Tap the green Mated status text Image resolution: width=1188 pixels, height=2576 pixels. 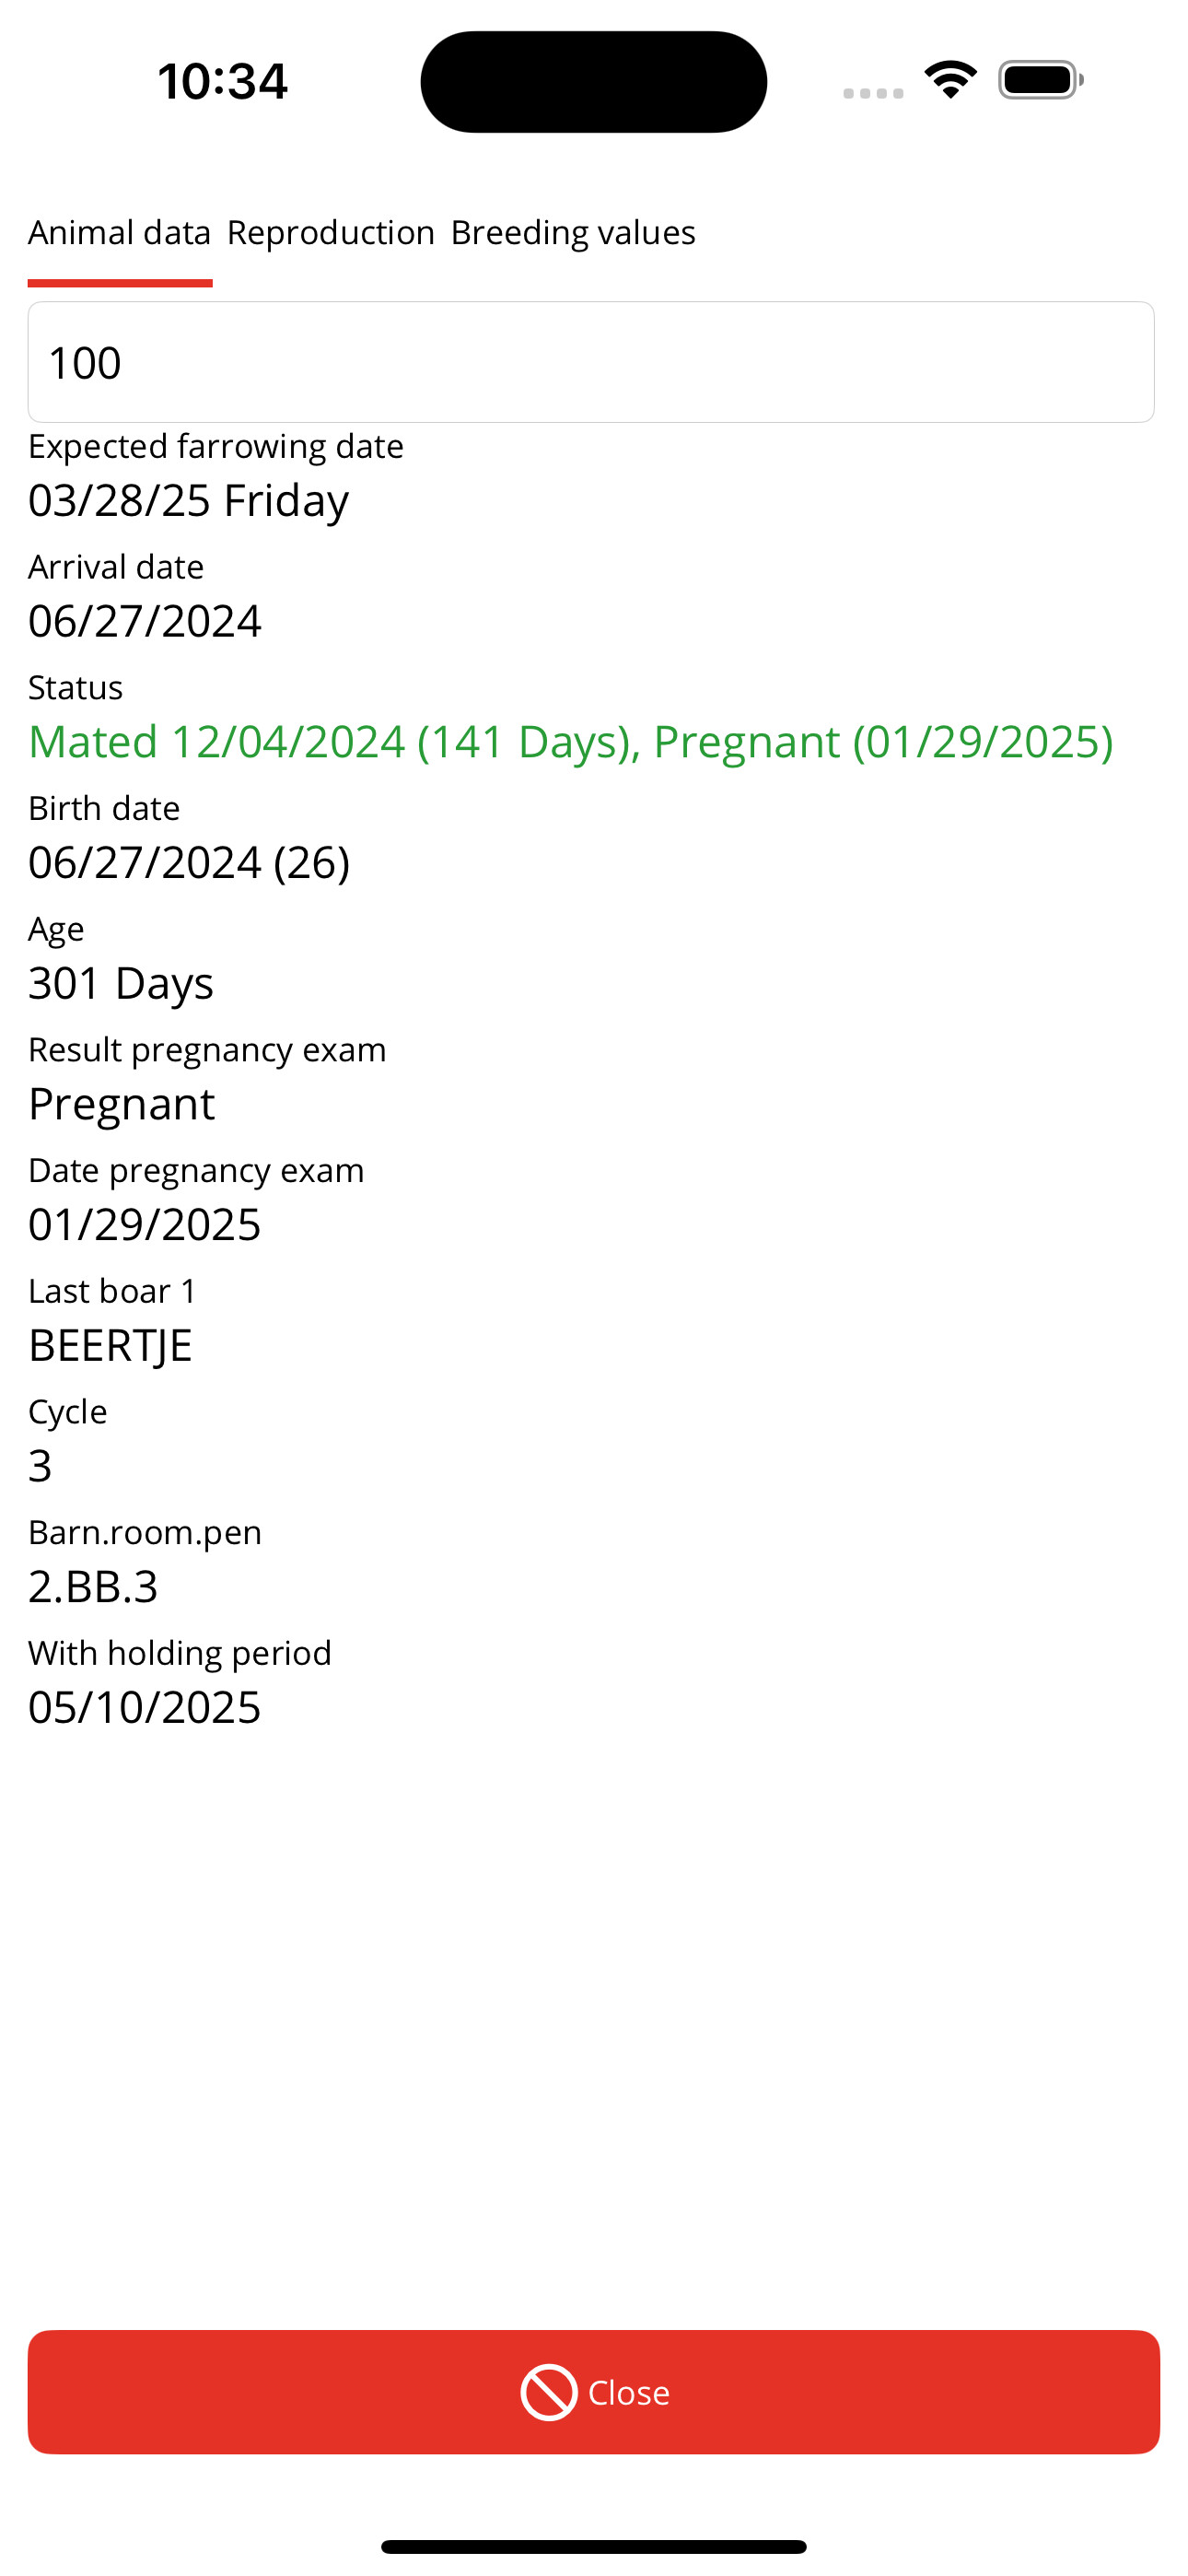570,742
